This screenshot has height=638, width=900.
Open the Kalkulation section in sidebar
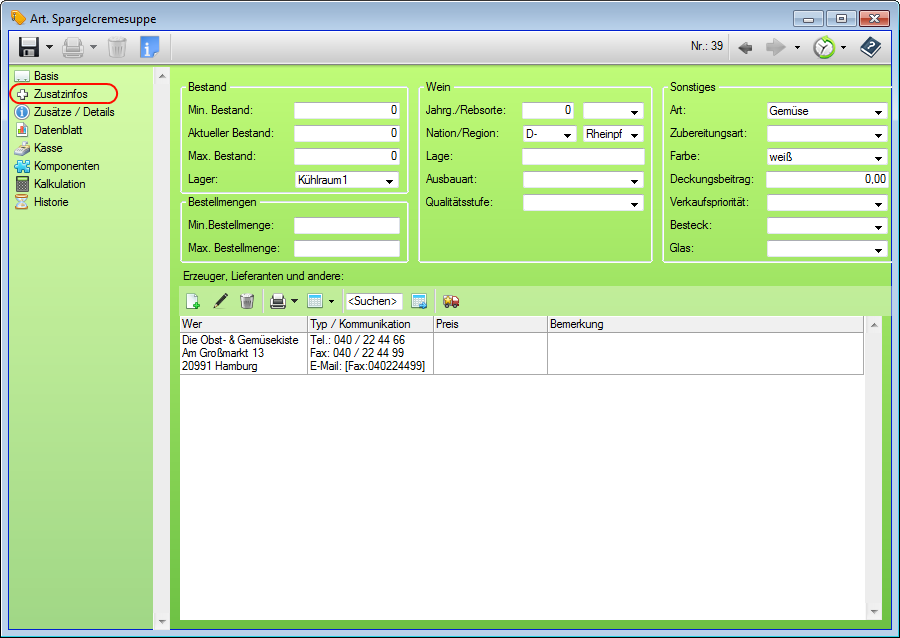(x=60, y=184)
